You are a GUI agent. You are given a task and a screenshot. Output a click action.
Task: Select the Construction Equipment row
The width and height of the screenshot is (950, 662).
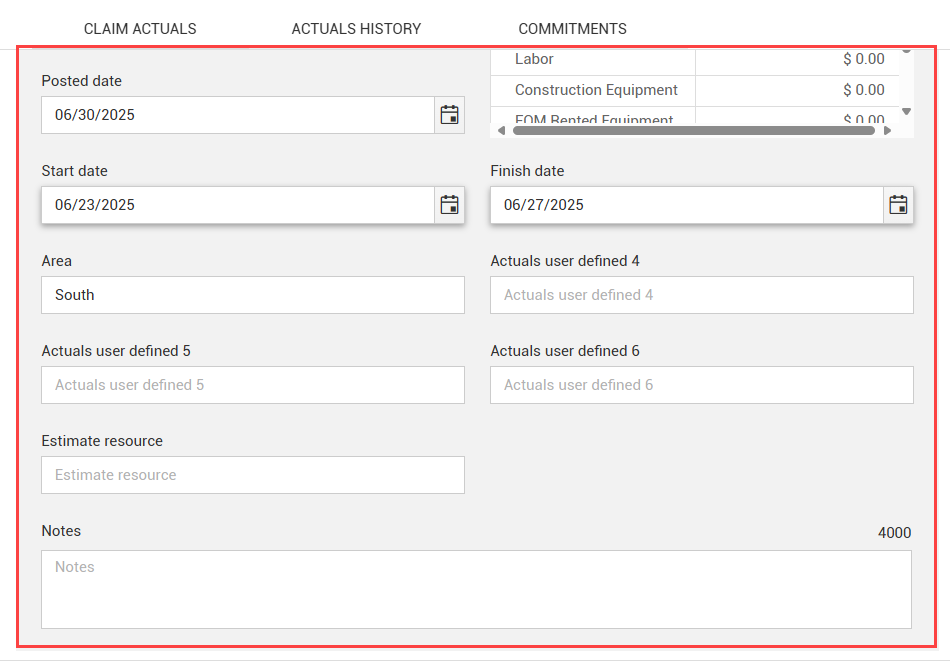tap(596, 90)
